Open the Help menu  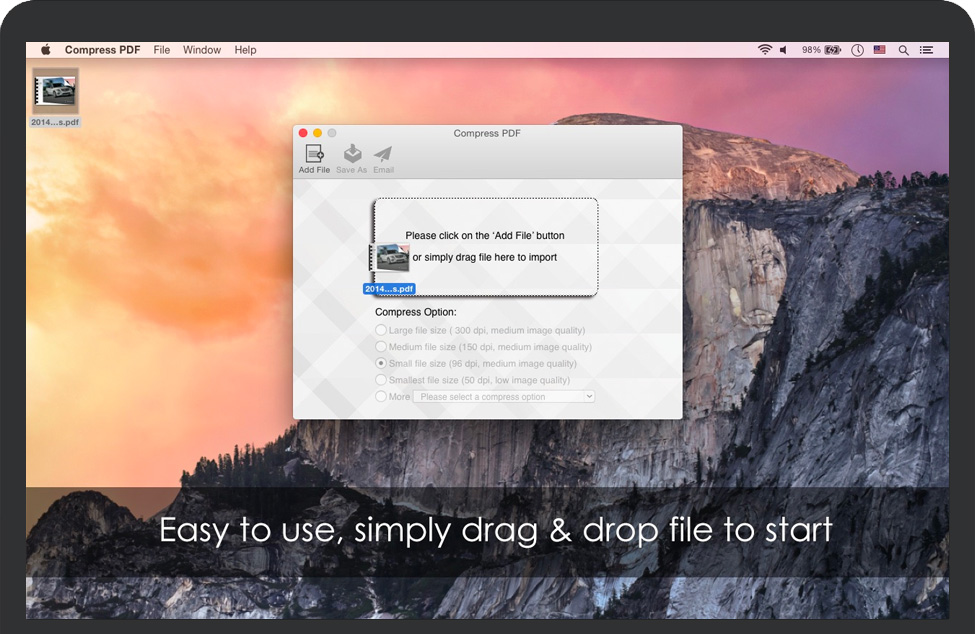245,50
